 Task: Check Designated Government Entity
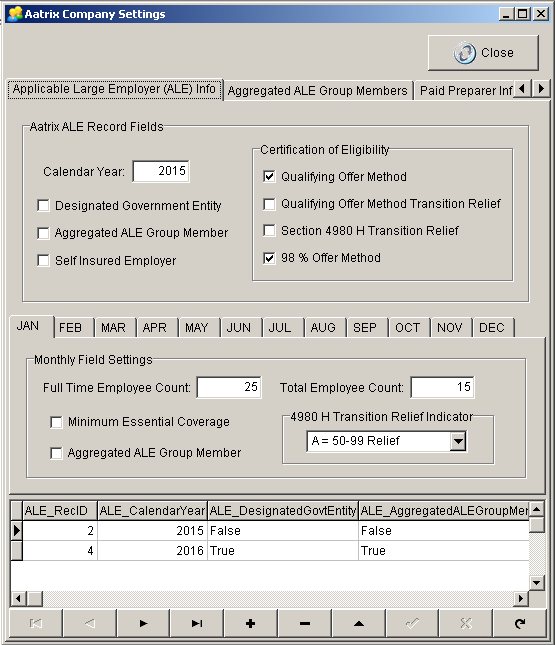(x=43, y=205)
